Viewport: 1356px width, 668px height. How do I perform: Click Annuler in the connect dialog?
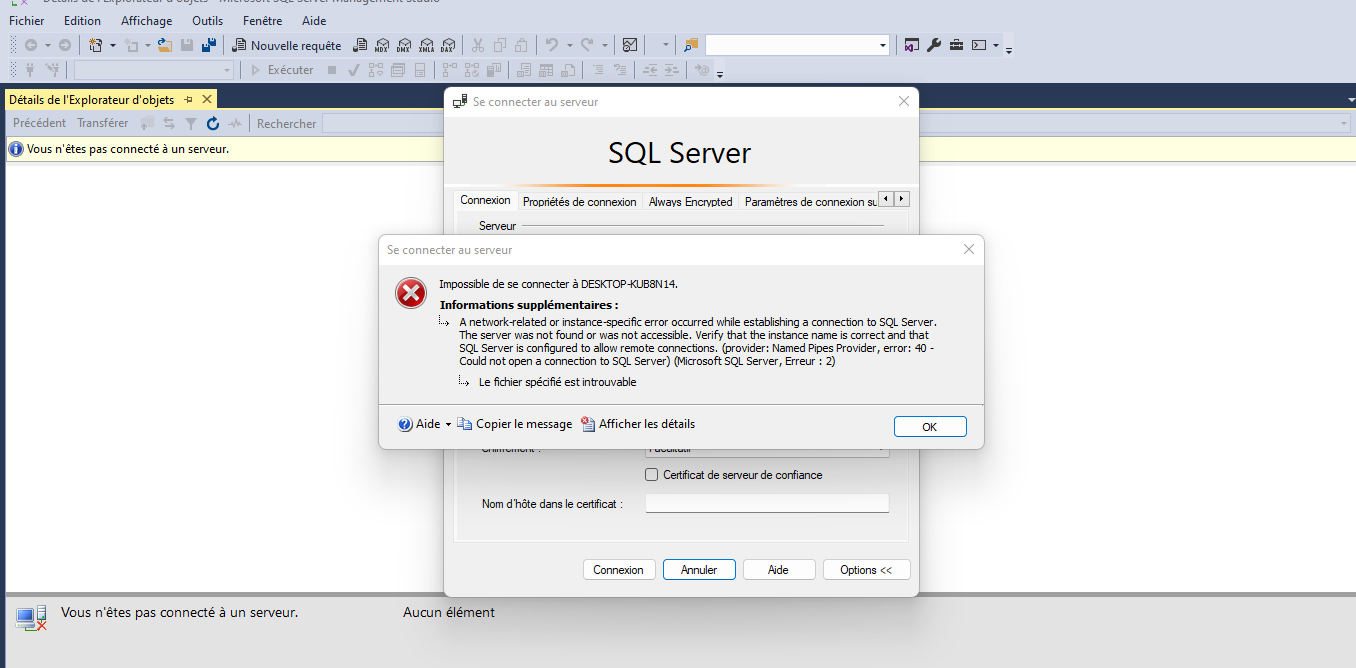[x=699, y=570]
